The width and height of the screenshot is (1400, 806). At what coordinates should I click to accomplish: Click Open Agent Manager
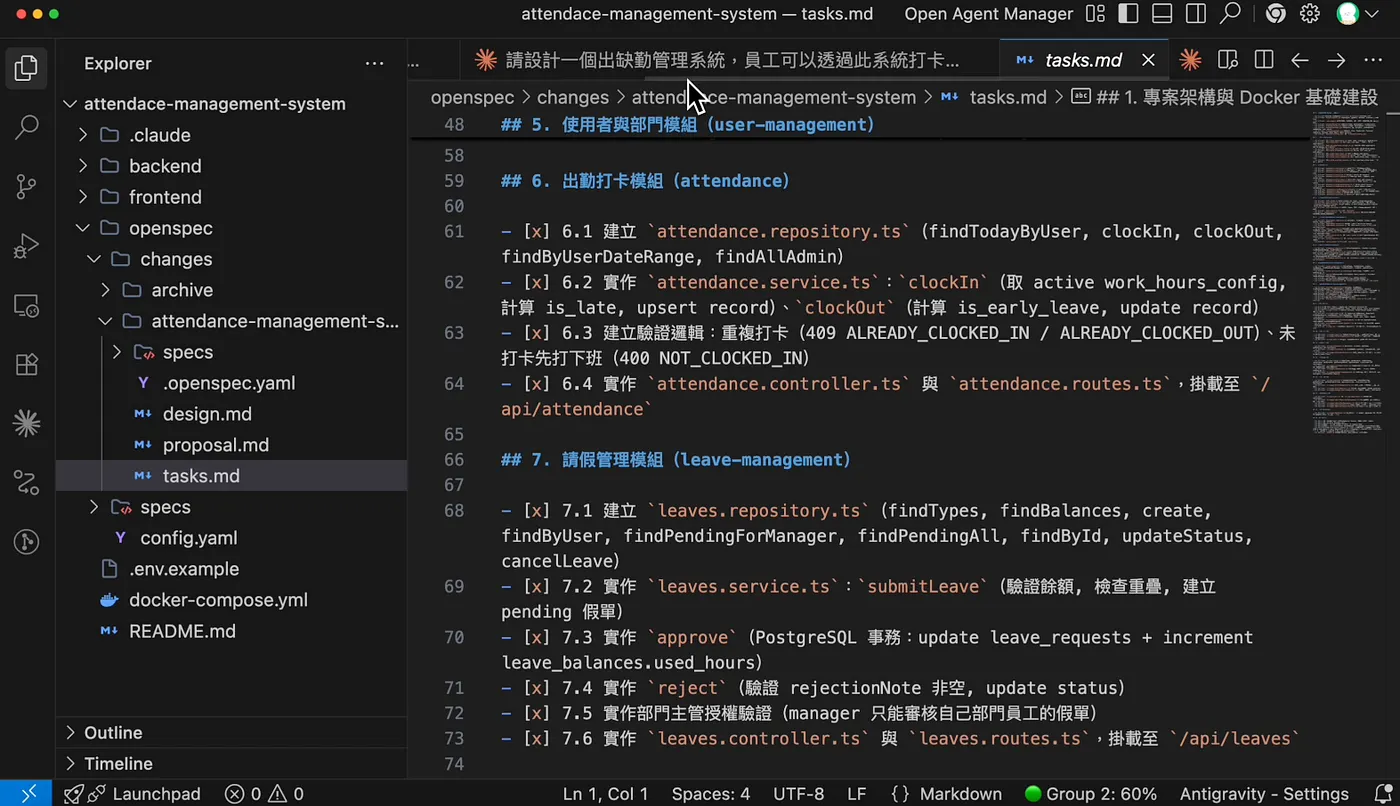tap(989, 14)
